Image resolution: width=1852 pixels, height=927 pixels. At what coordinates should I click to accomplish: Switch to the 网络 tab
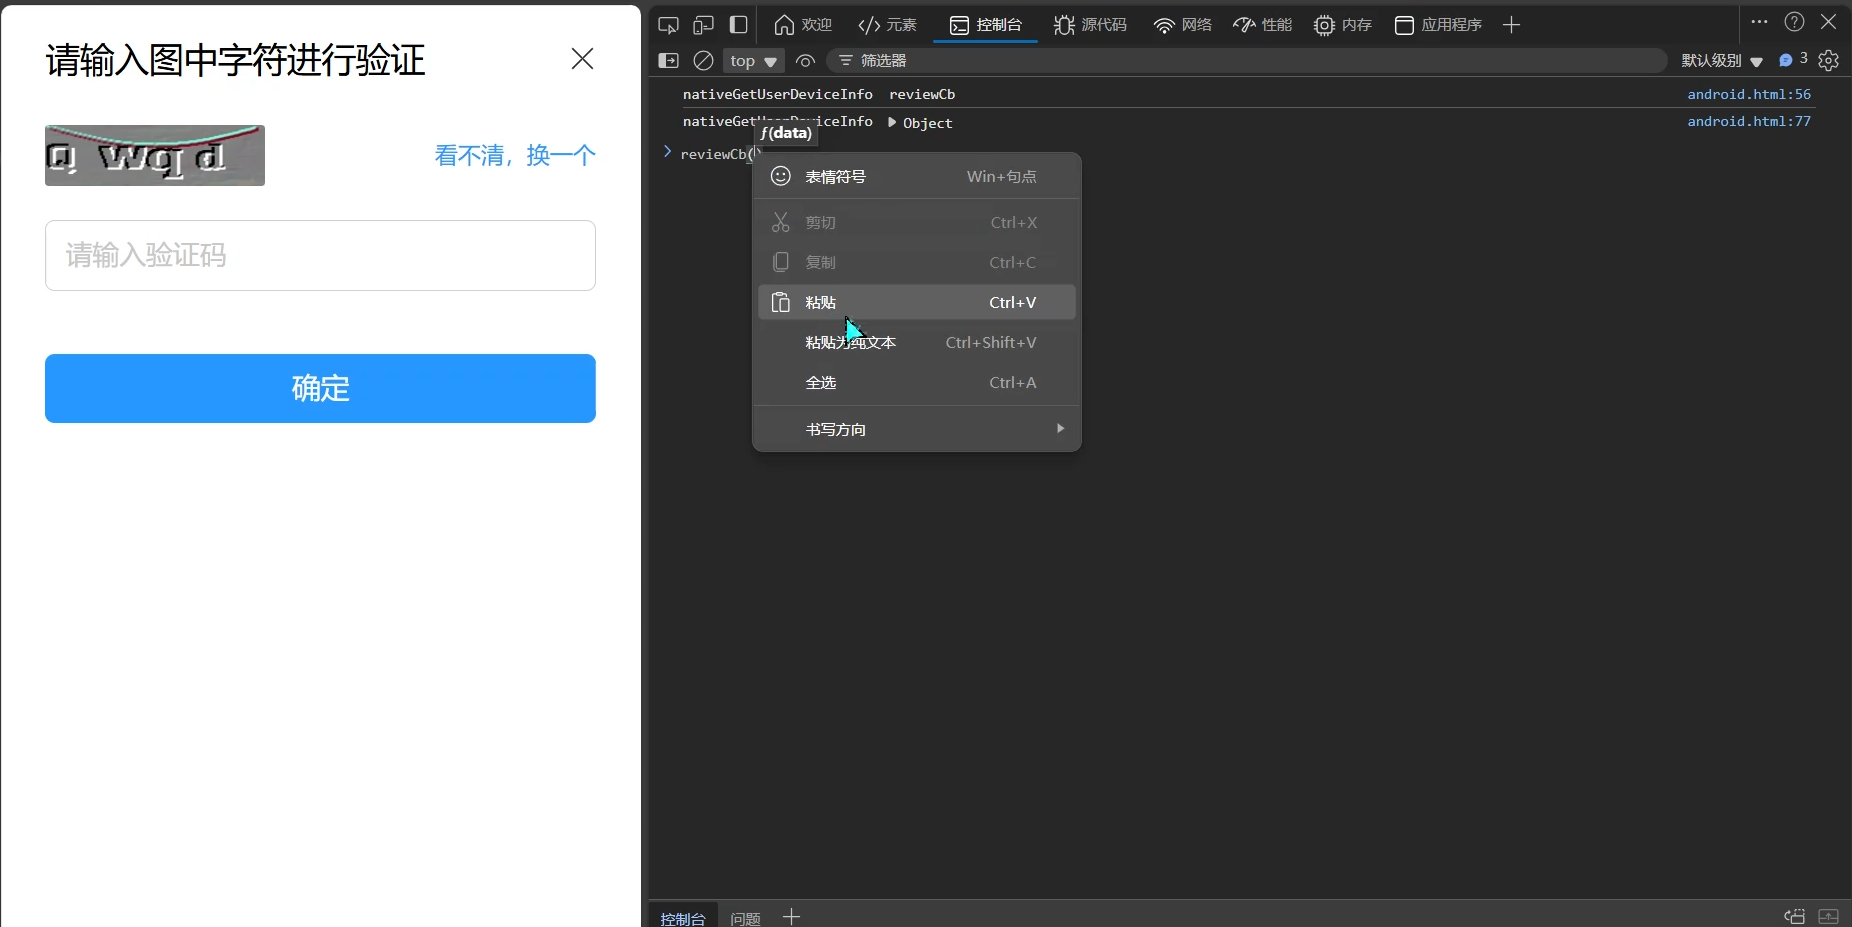click(x=1182, y=25)
